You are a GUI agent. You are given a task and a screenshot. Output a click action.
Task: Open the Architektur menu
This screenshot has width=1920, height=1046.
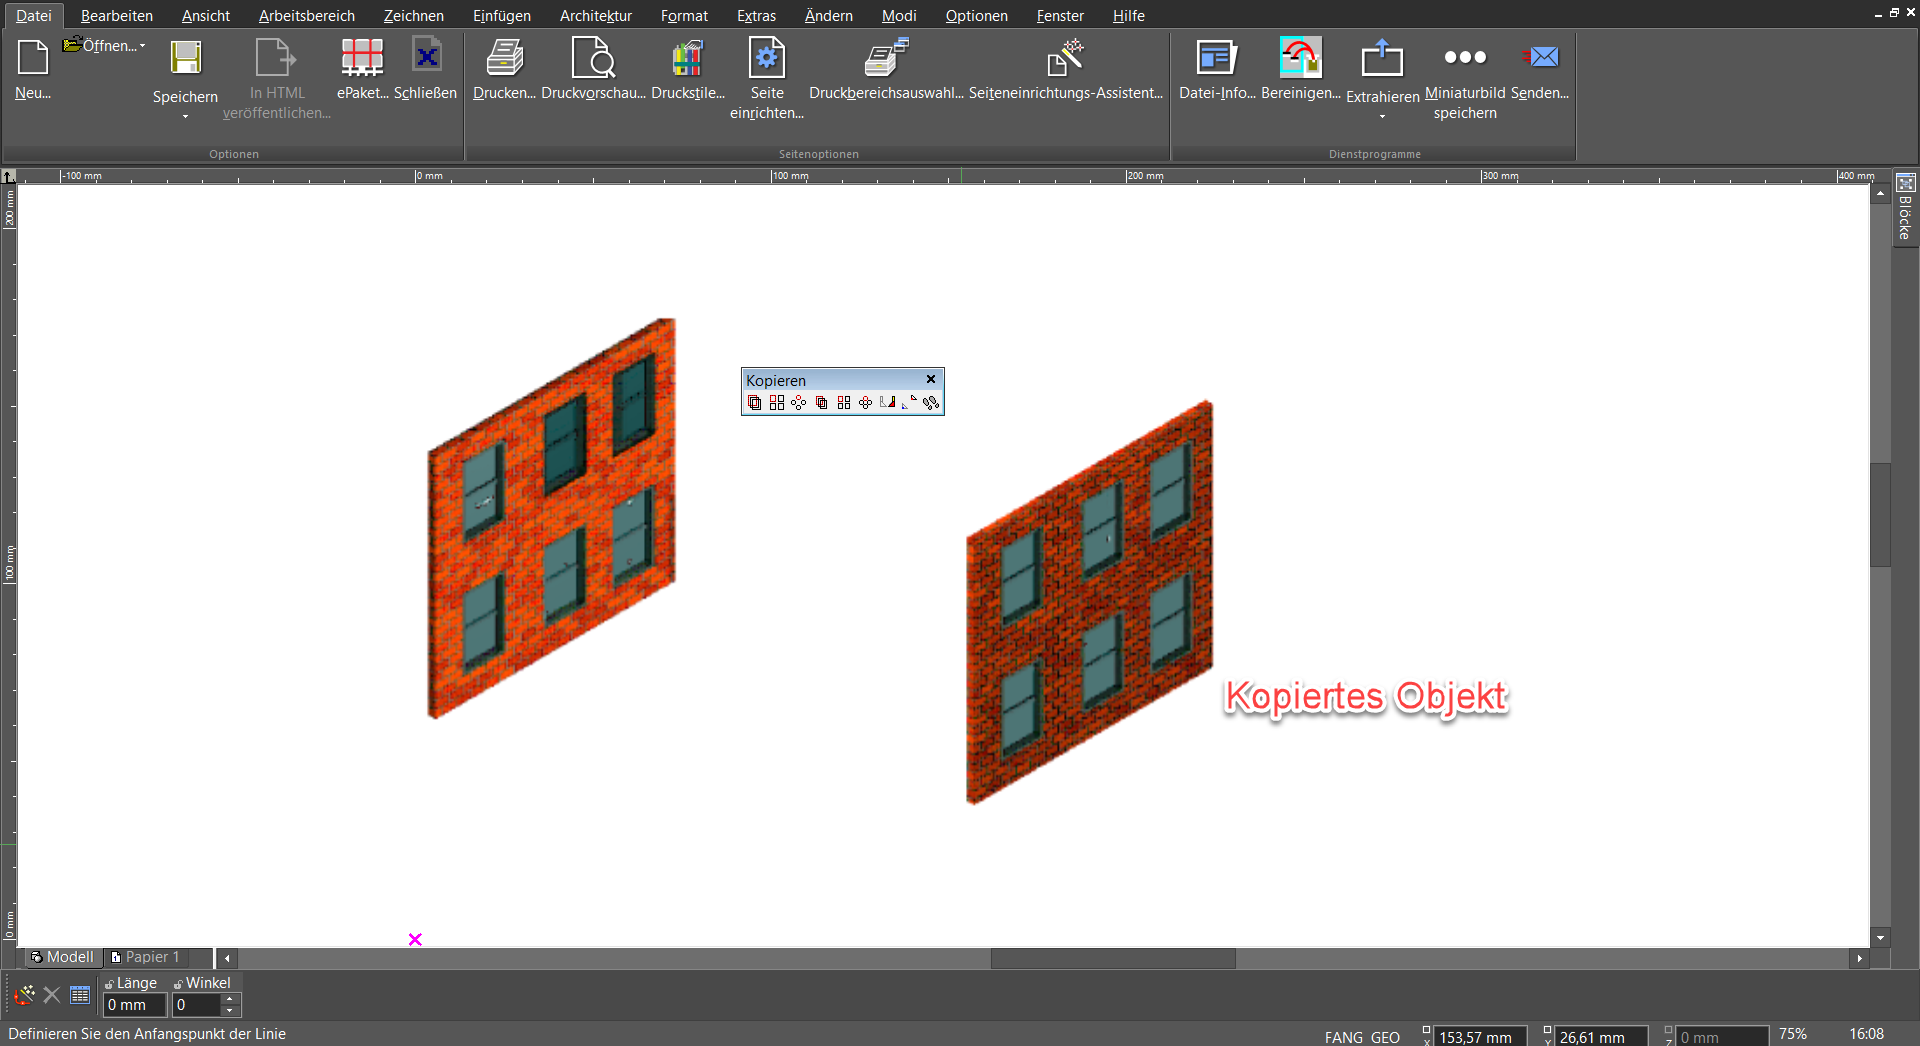click(596, 16)
